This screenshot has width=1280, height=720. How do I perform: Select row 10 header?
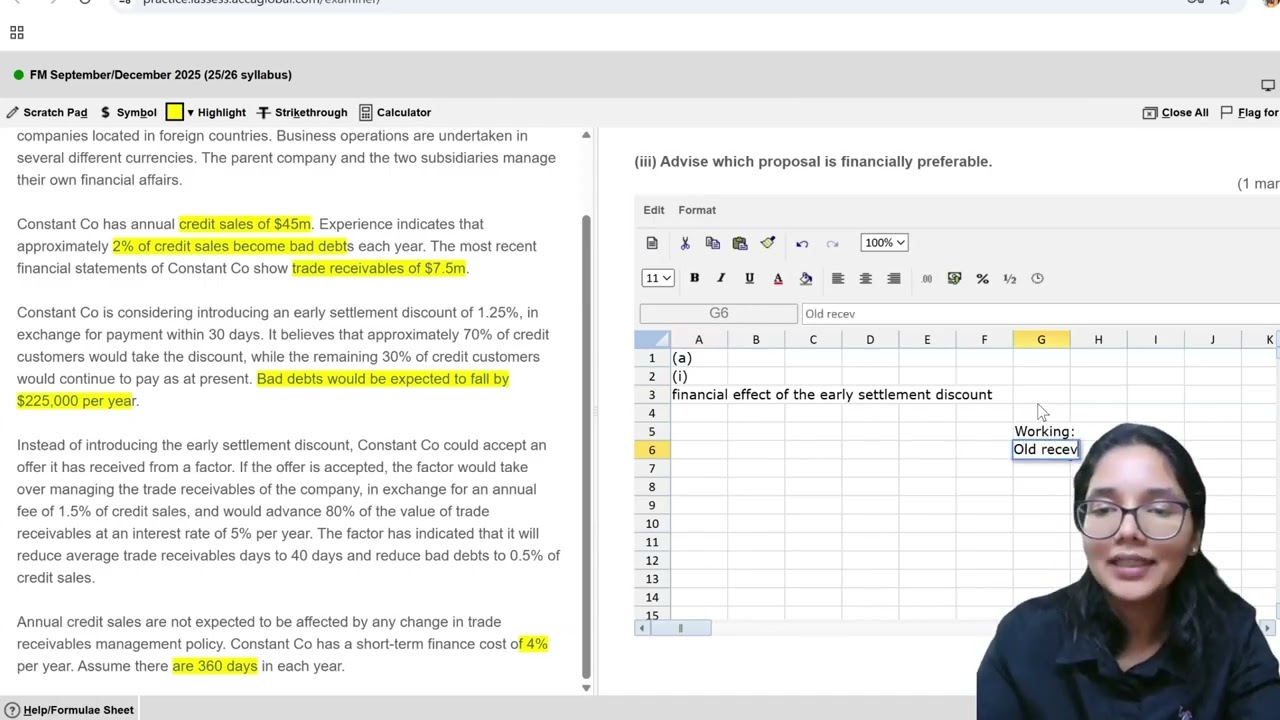click(x=652, y=524)
